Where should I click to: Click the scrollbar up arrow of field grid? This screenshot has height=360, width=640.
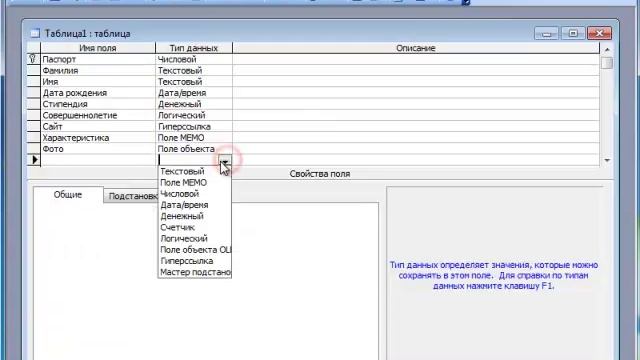(x=607, y=49)
